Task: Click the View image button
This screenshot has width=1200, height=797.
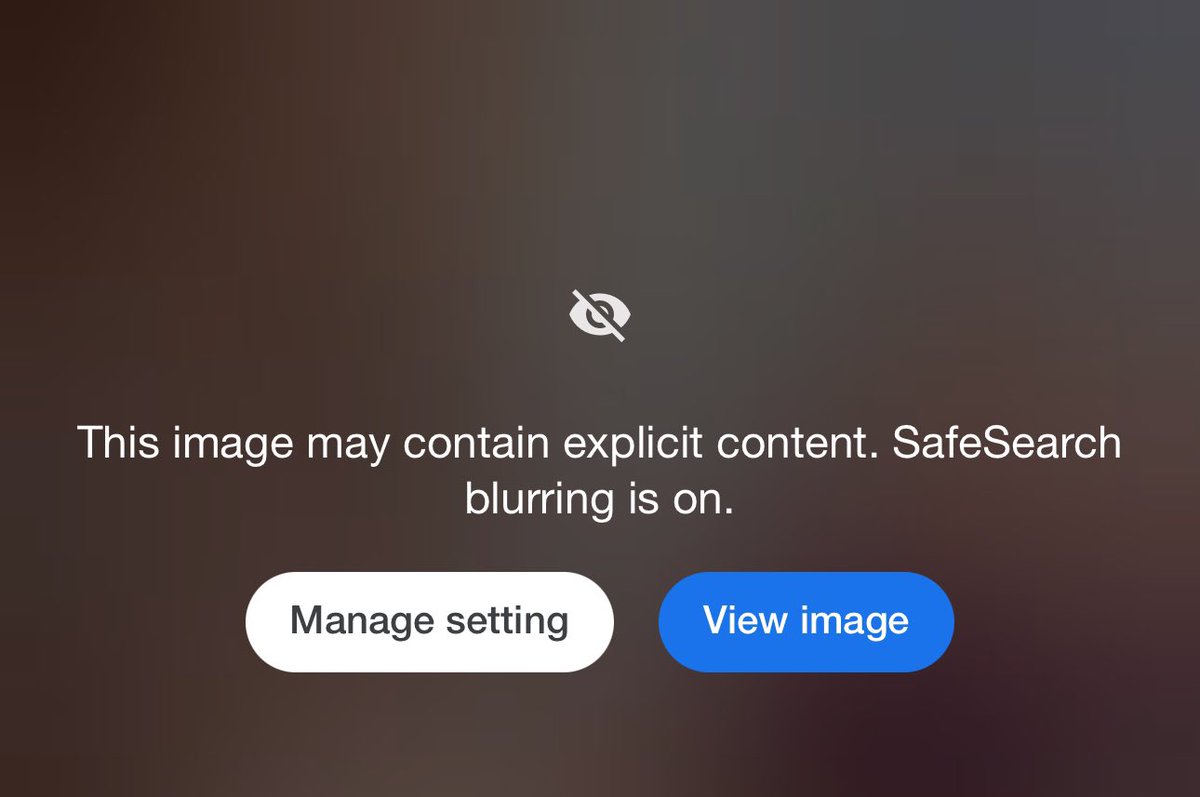Action: coord(806,621)
